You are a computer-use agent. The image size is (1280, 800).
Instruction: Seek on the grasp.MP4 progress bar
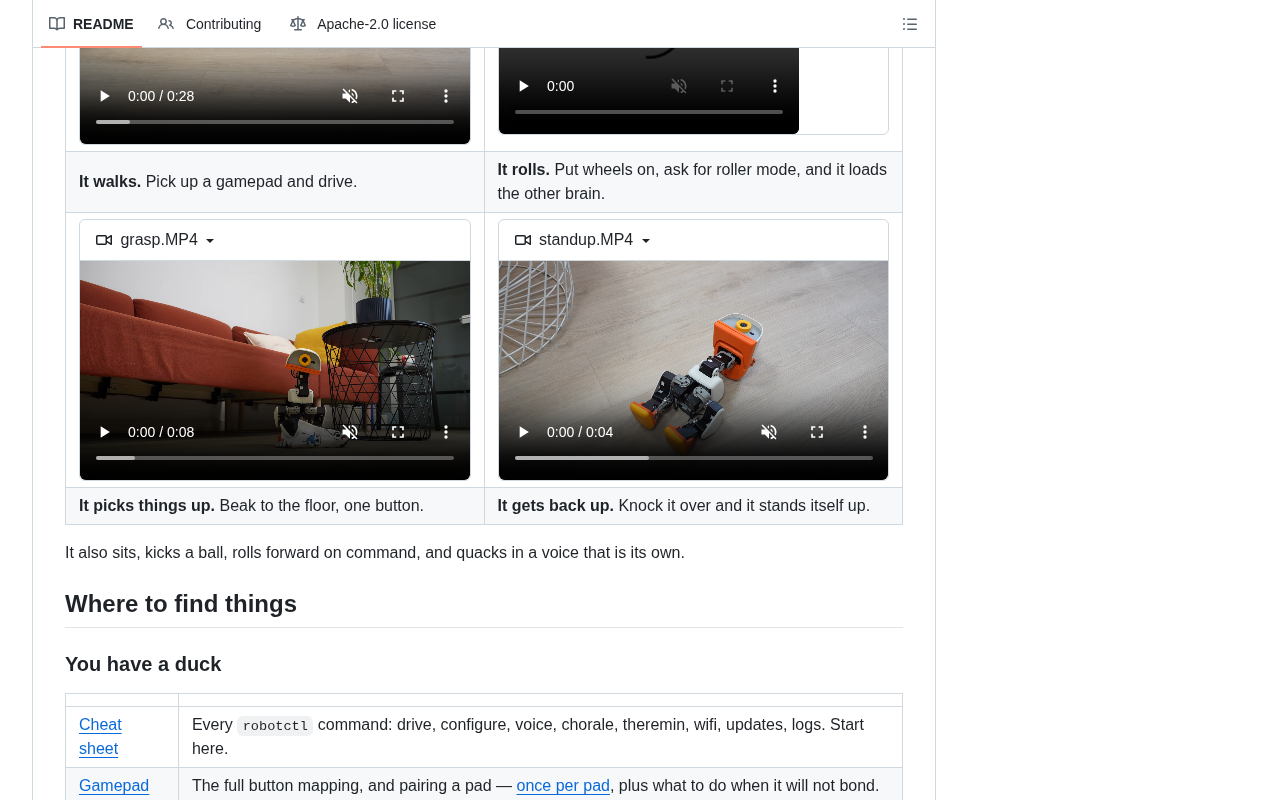click(275, 458)
